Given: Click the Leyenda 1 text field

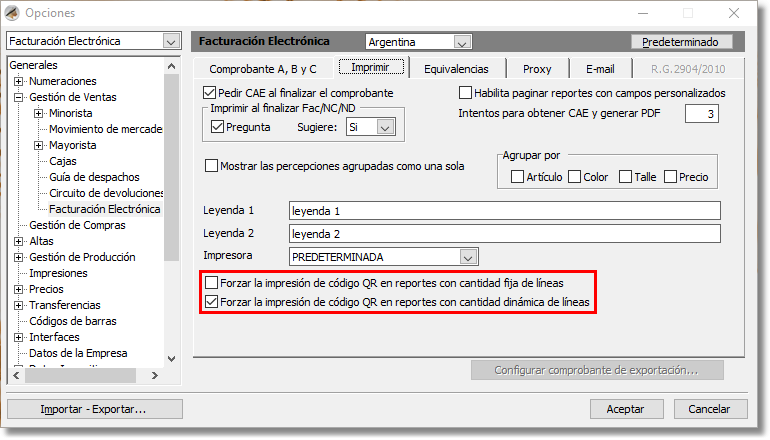Looking at the screenshot, I should [504, 211].
